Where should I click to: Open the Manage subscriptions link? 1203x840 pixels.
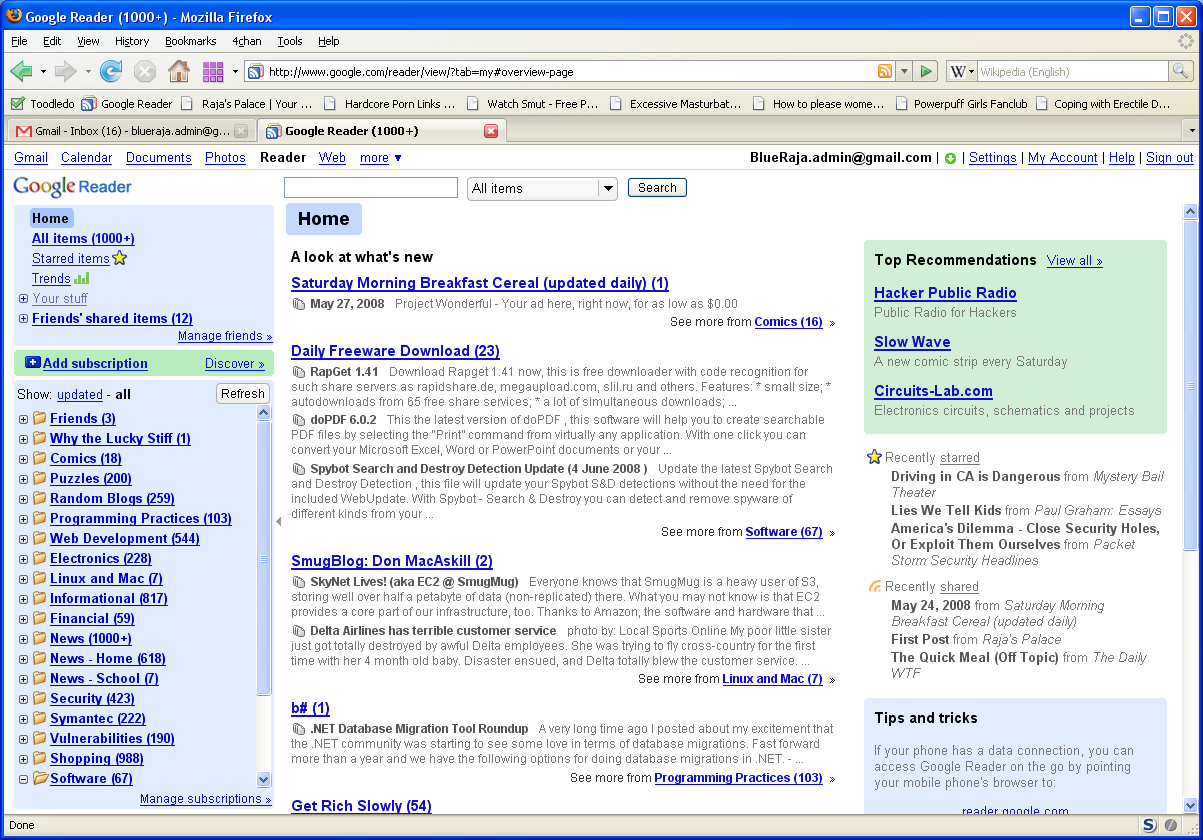click(206, 799)
